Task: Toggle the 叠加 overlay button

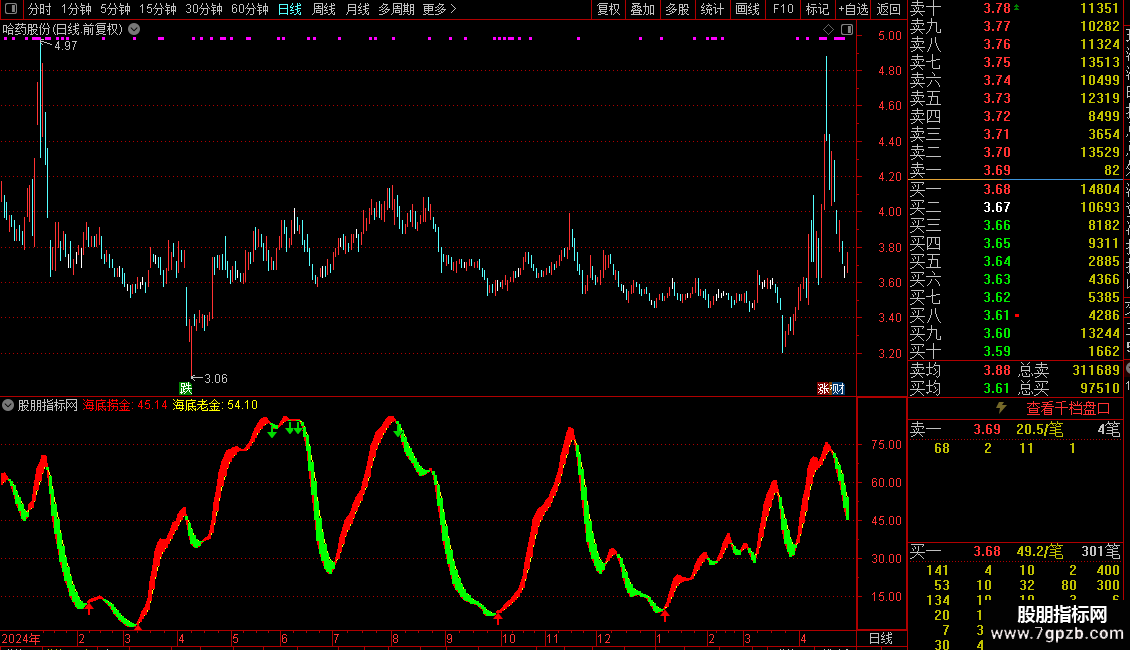Action: 642,9
